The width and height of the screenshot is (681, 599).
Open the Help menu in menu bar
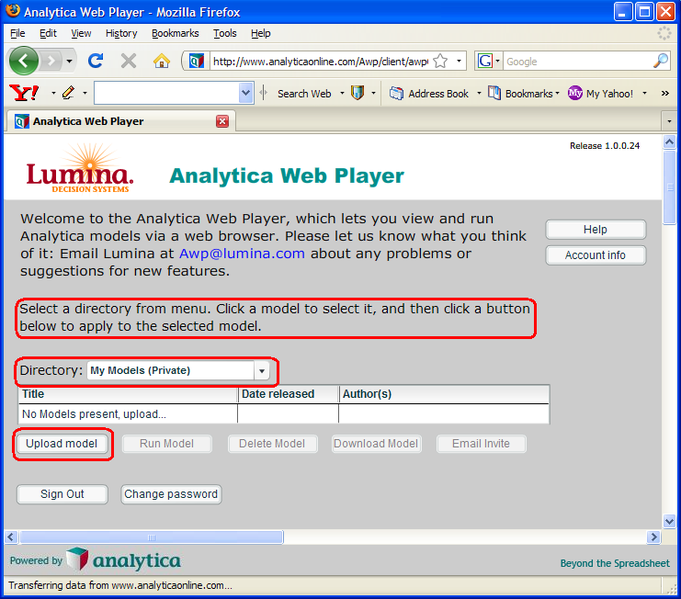click(261, 33)
